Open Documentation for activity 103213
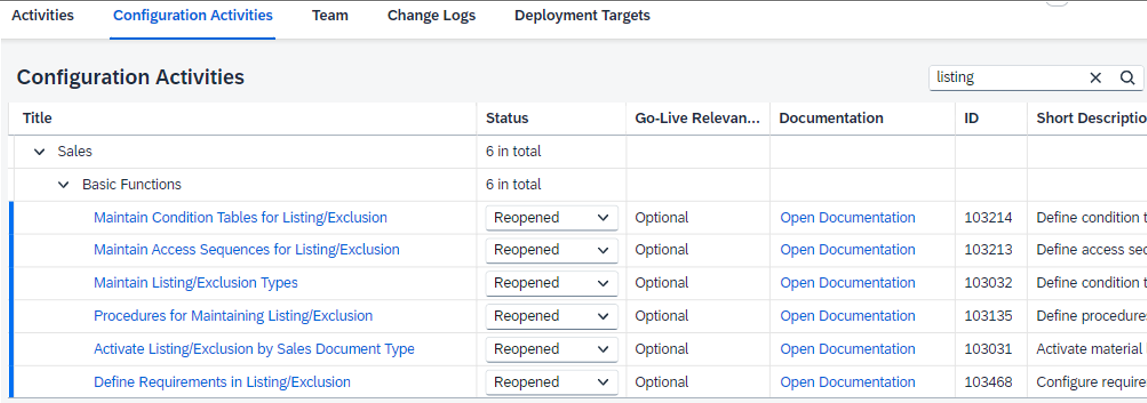The width and height of the screenshot is (1147, 403). click(848, 250)
